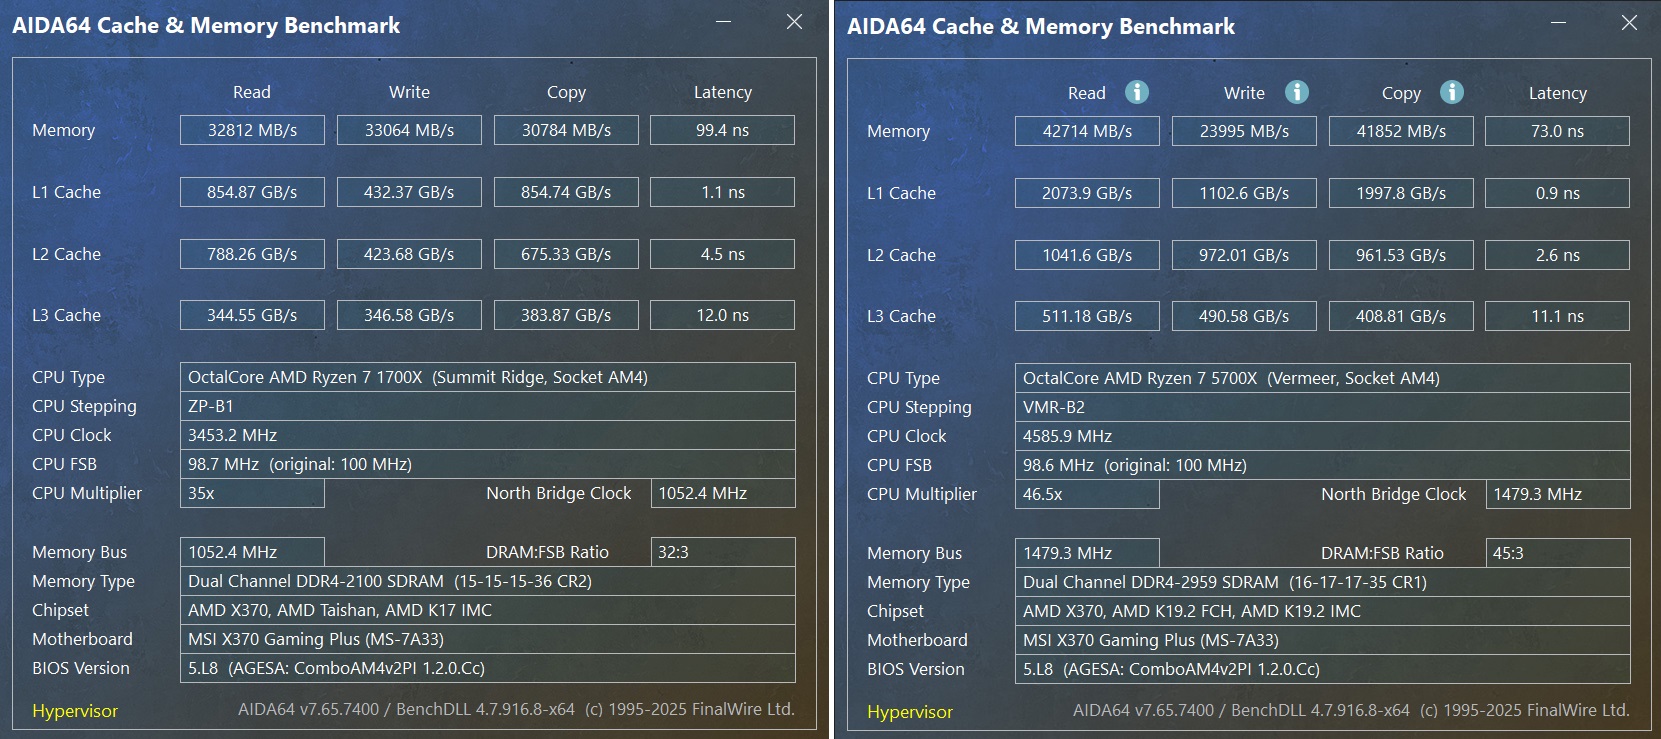This screenshot has height=739, width=1661.
Task: Click the Write info icon
Action: (x=1297, y=92)
